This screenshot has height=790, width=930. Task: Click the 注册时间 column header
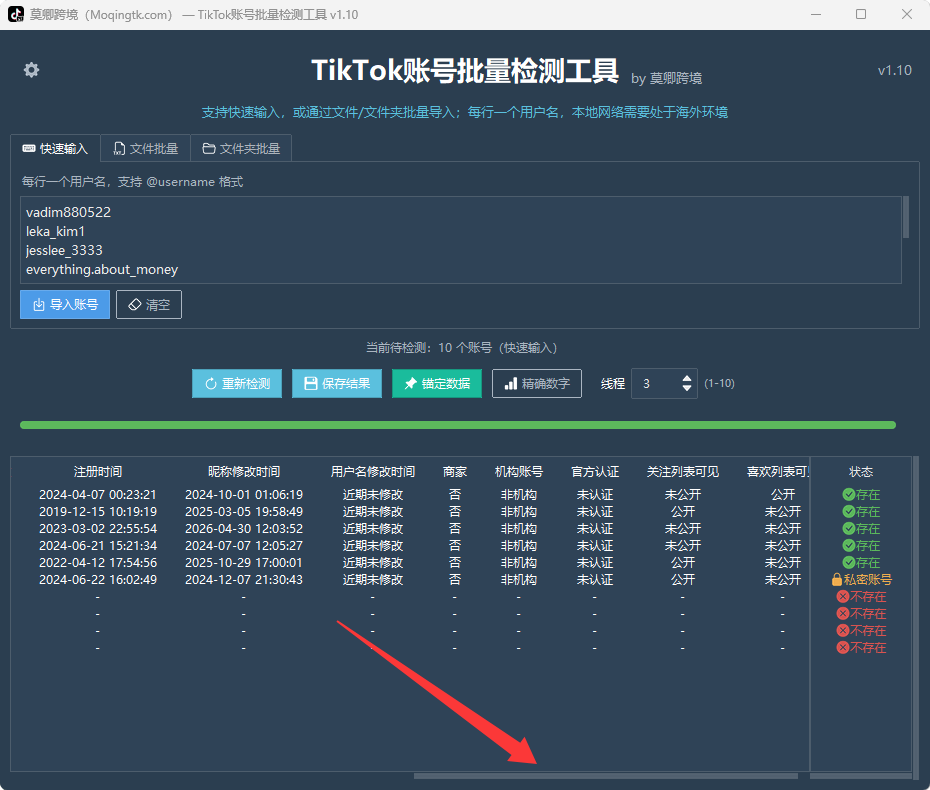click(x=98, y=472)
